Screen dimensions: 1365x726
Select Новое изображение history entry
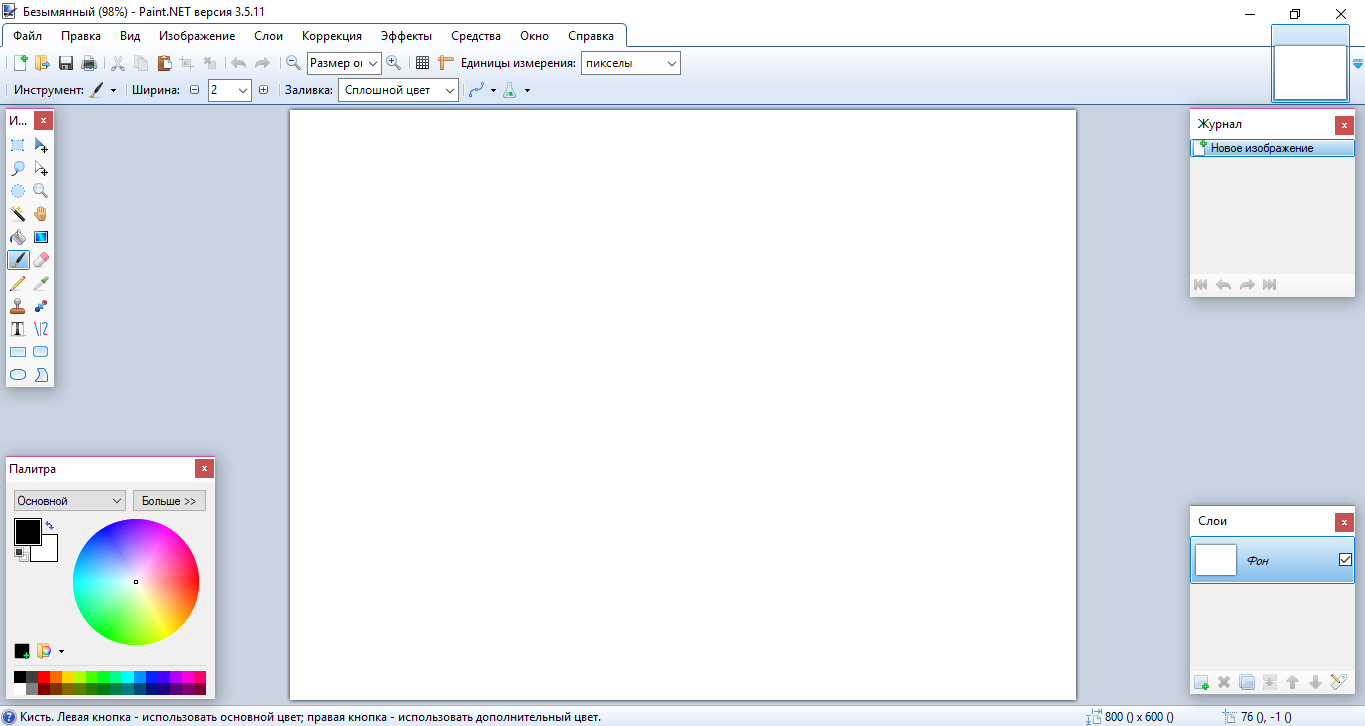click(1272, 148)
